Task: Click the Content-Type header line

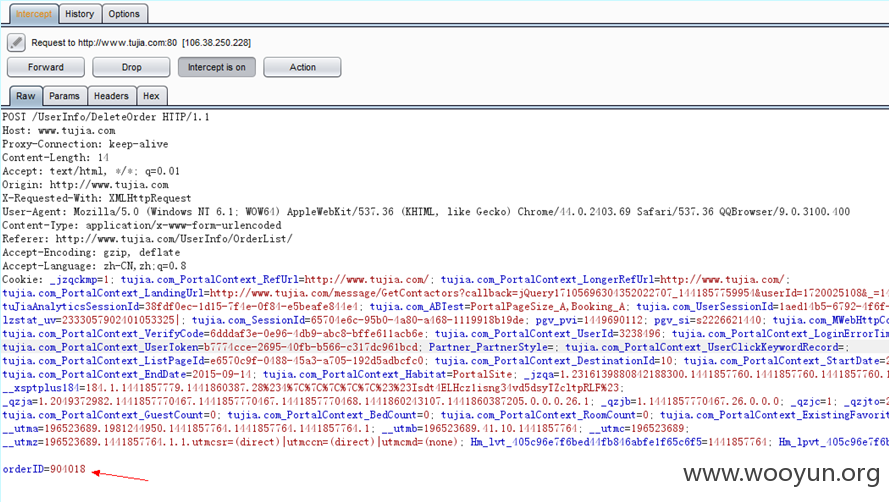Action: (141, 225)
